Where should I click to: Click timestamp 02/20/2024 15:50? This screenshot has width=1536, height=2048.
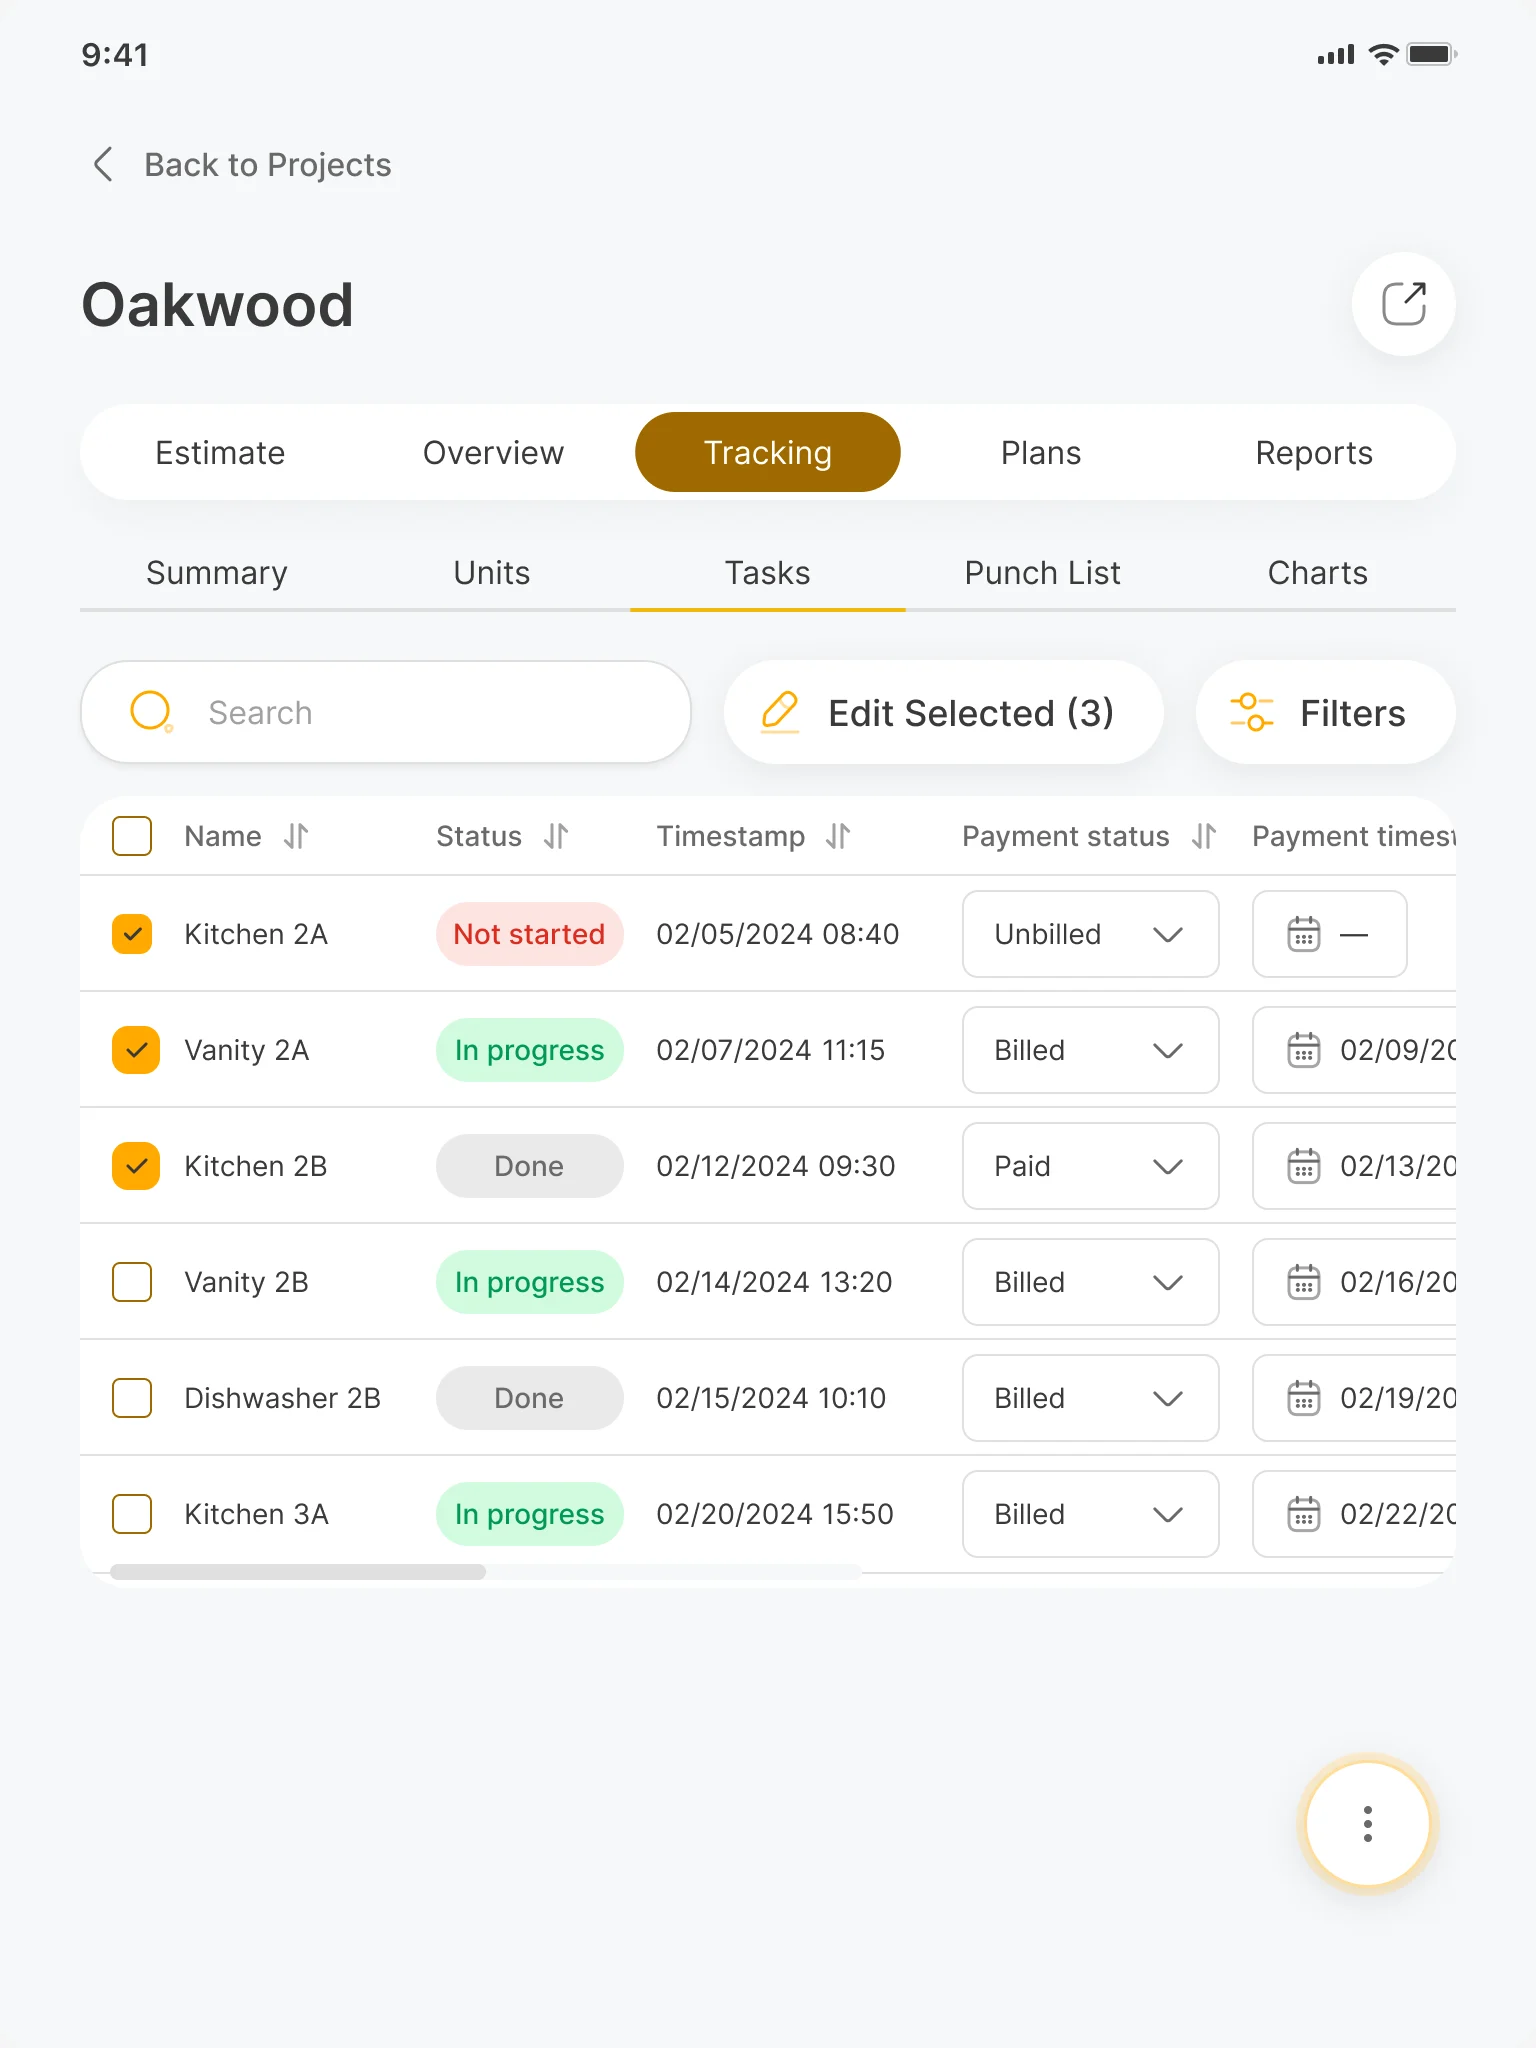point(775,1514)
